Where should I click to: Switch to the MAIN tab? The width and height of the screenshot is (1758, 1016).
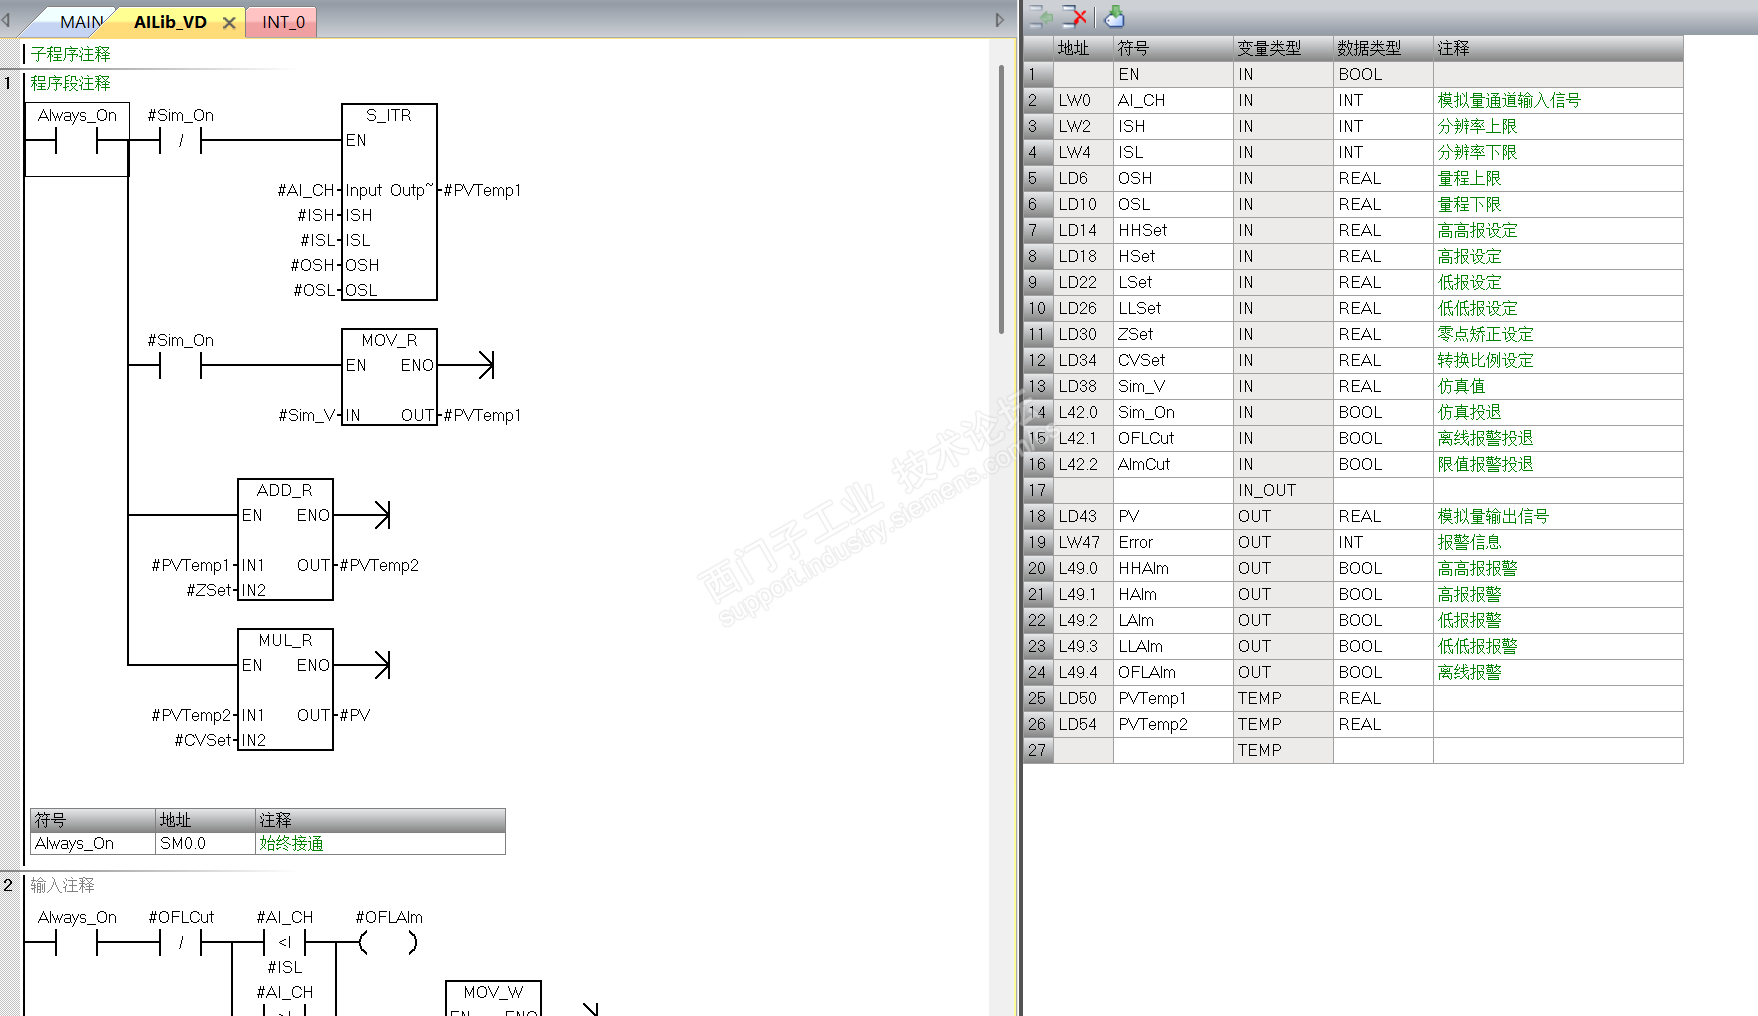click(x=81, y=22)
